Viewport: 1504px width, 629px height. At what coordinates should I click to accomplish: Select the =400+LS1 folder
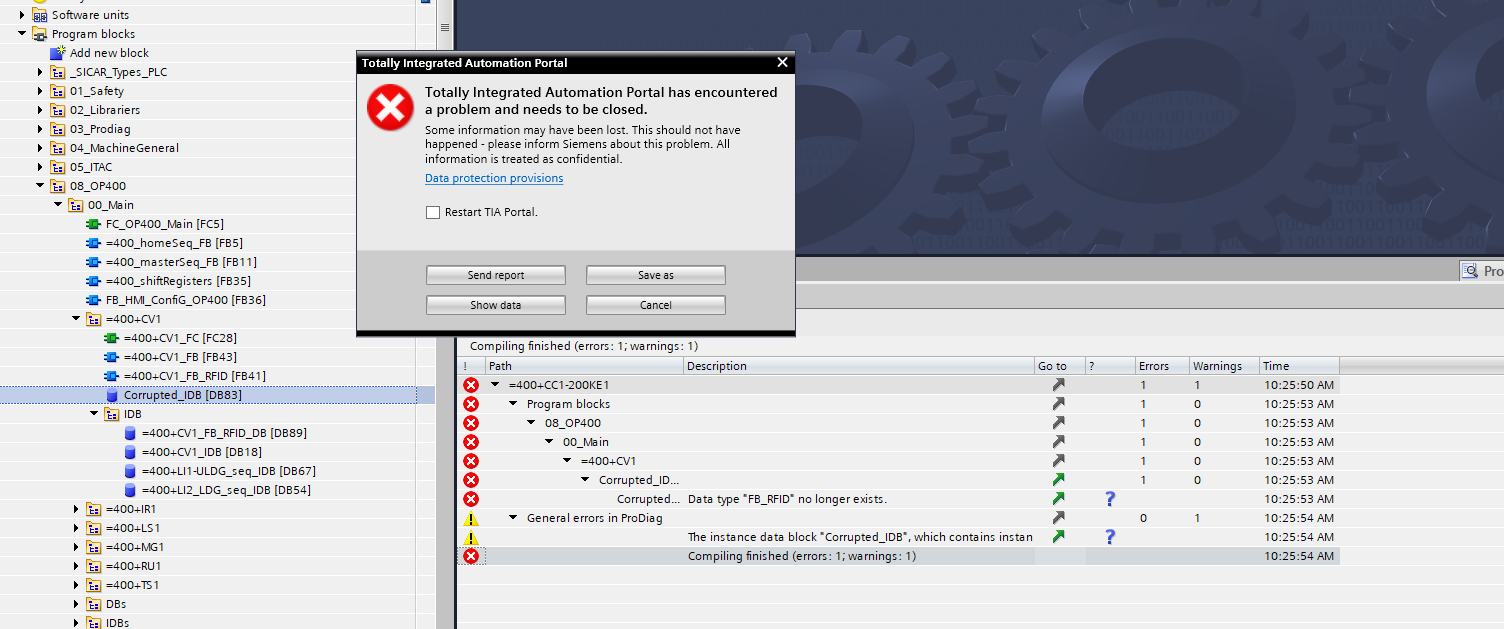point(132,528)
